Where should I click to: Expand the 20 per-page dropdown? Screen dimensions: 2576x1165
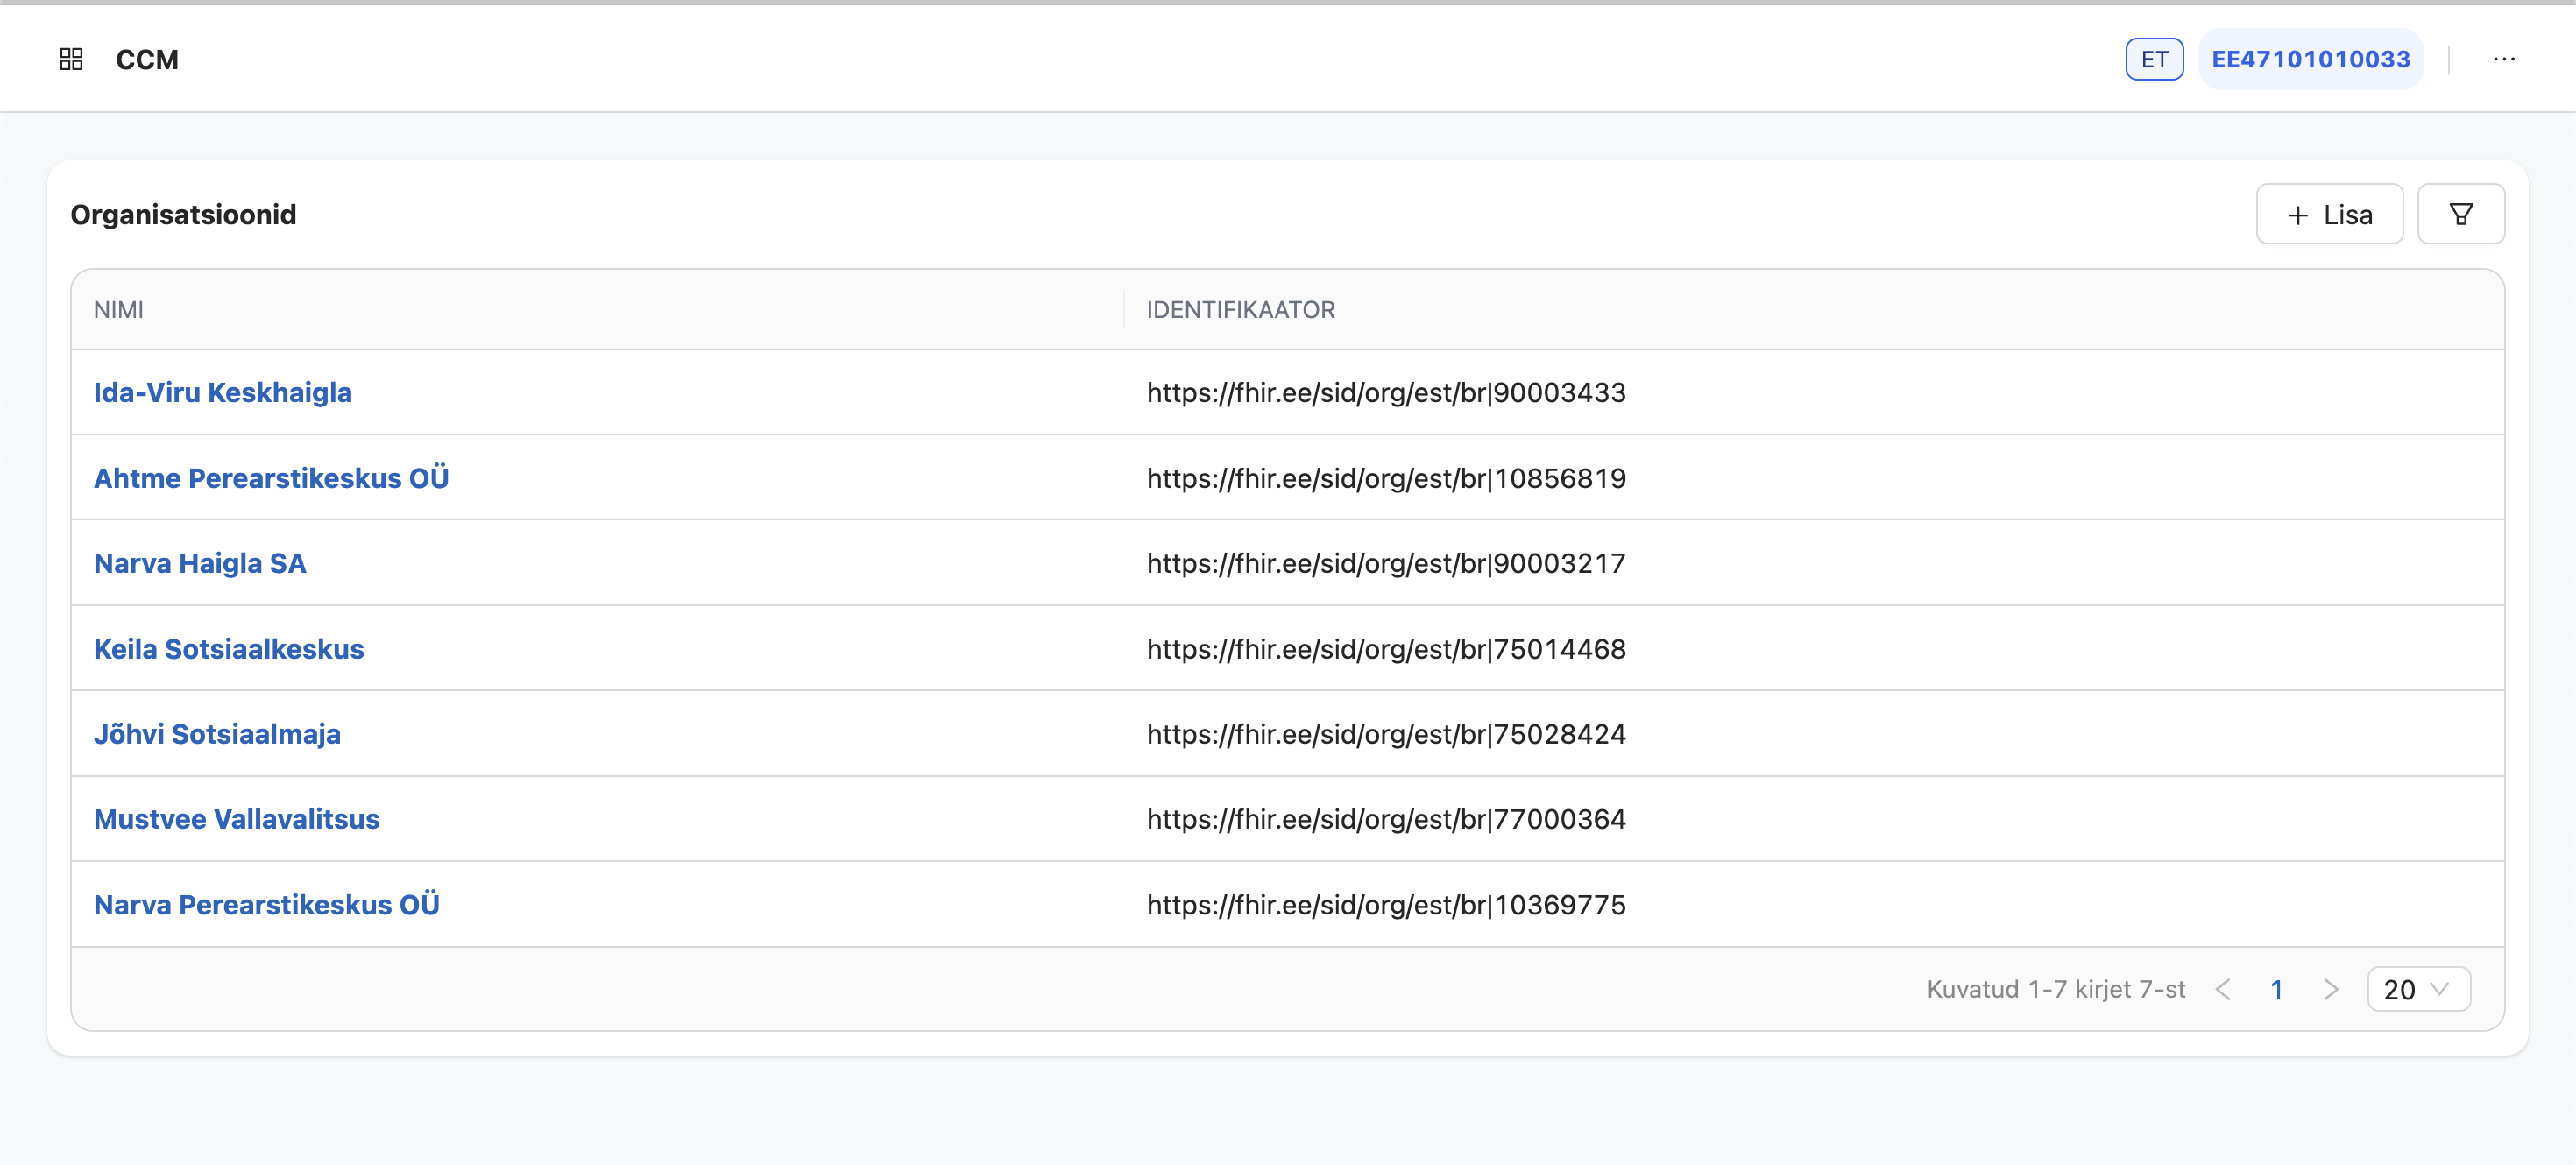2417,989
